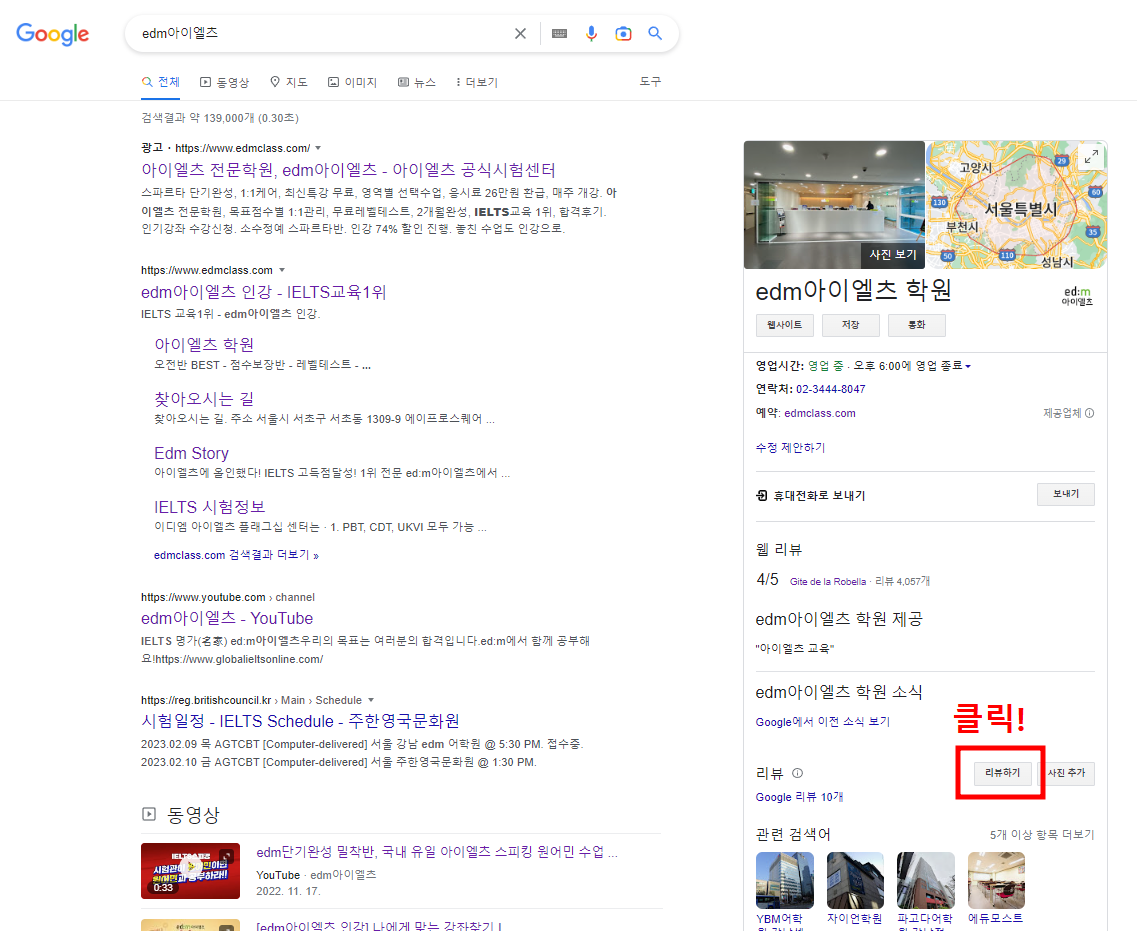Viewport: 1137px width, 931px height.
Task: Switch to the 이미지 tab
Action: [x=352, y=82]
